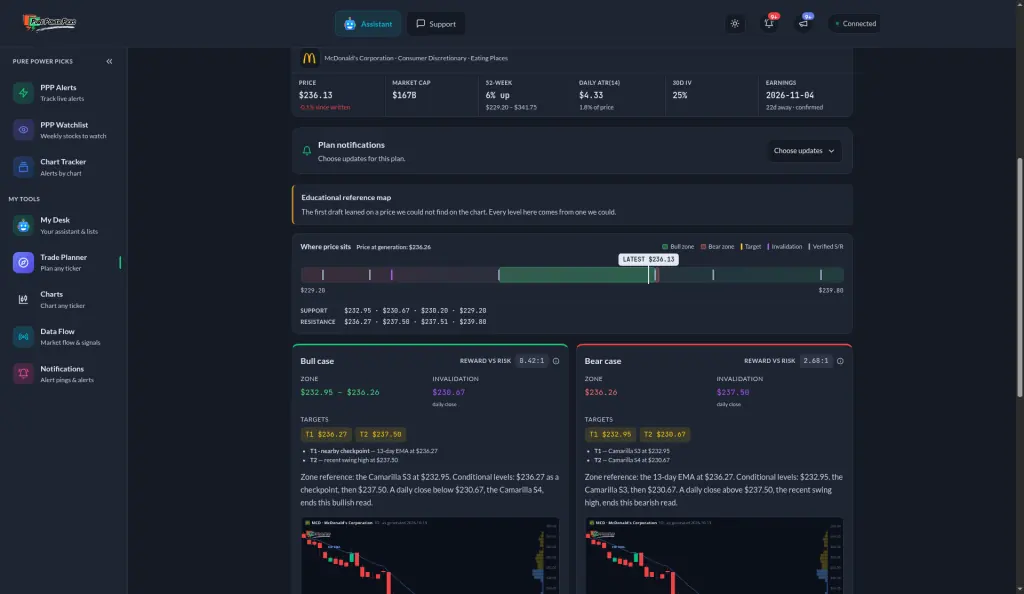
Task: Click Invalidation legend entry
Action: (784, 247)
